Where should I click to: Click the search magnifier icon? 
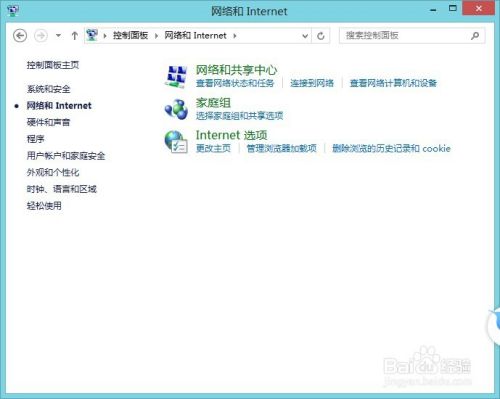click(475, 35)
